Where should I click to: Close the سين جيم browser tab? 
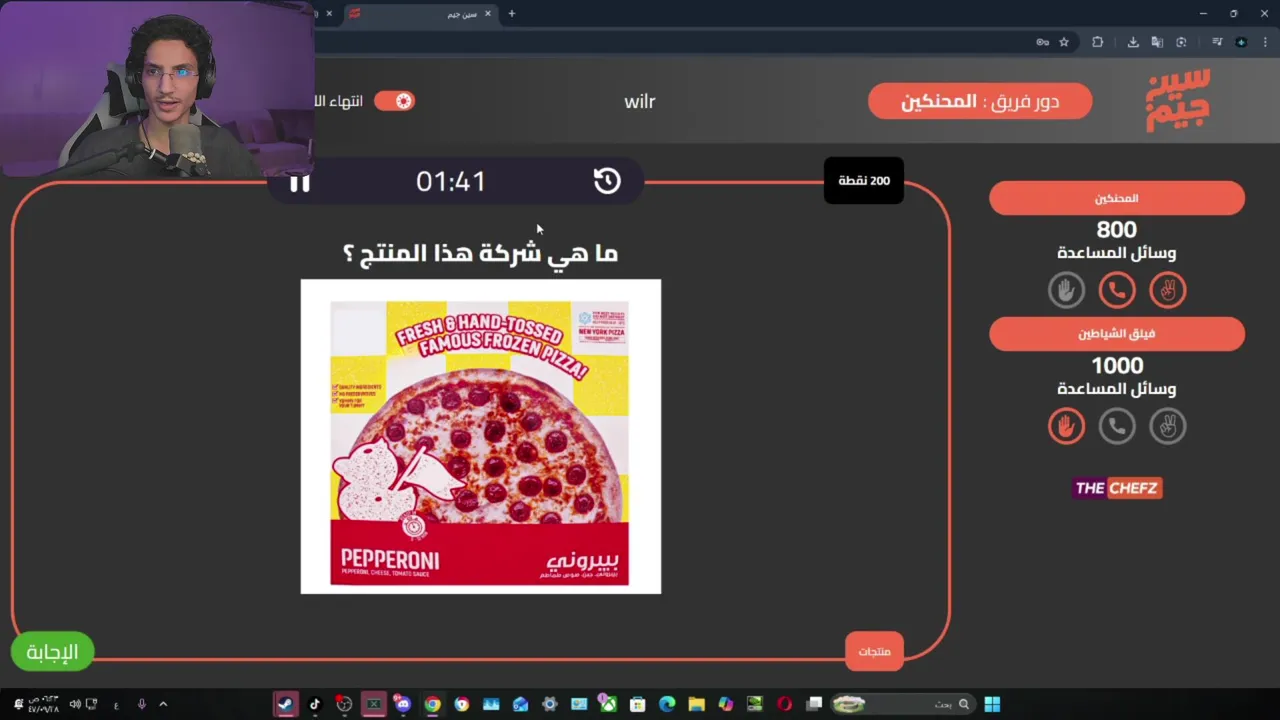point(488,14)
